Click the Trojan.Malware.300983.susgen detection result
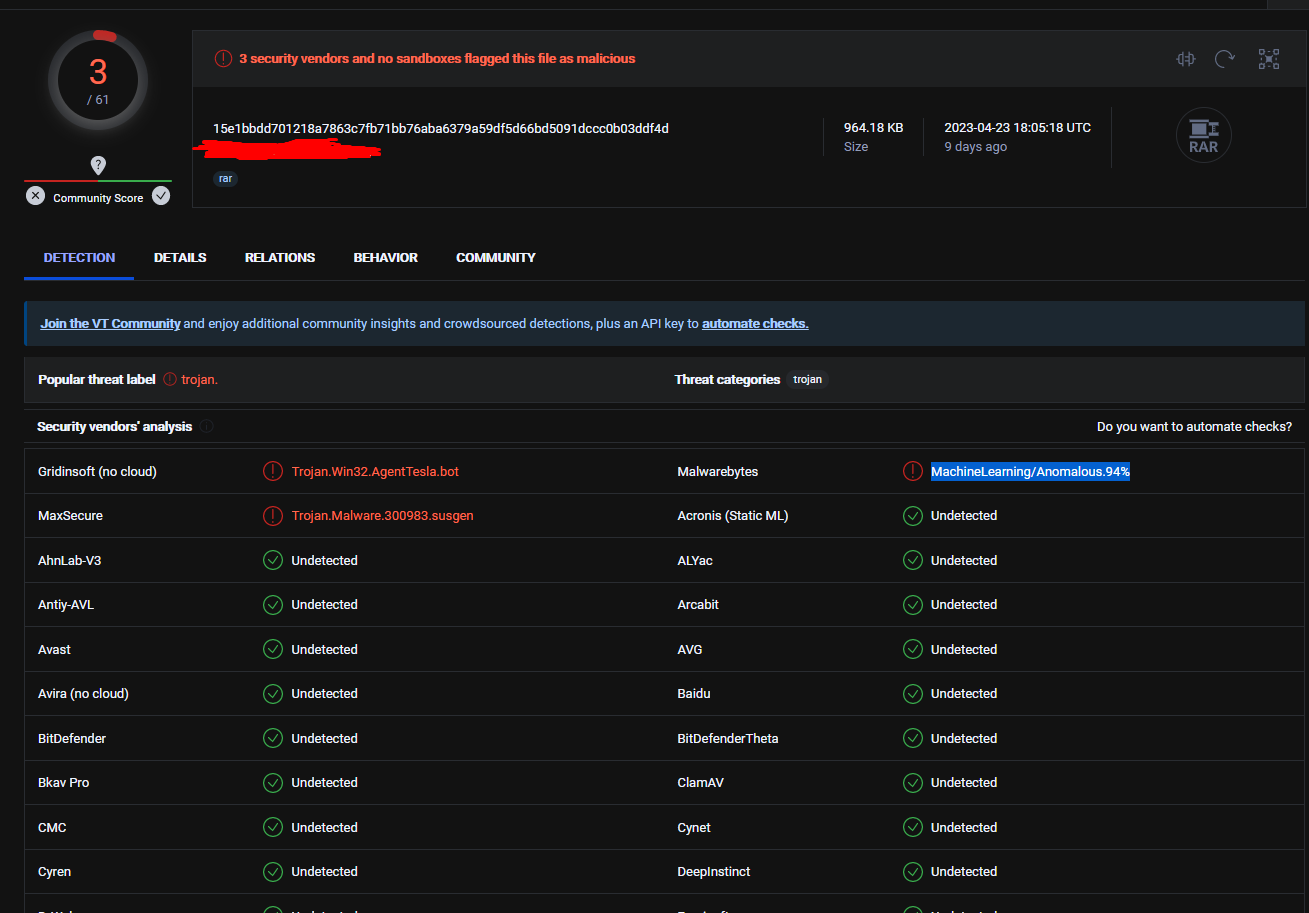The height and width of the screenshot is (913, 1309). coord(383,516)
